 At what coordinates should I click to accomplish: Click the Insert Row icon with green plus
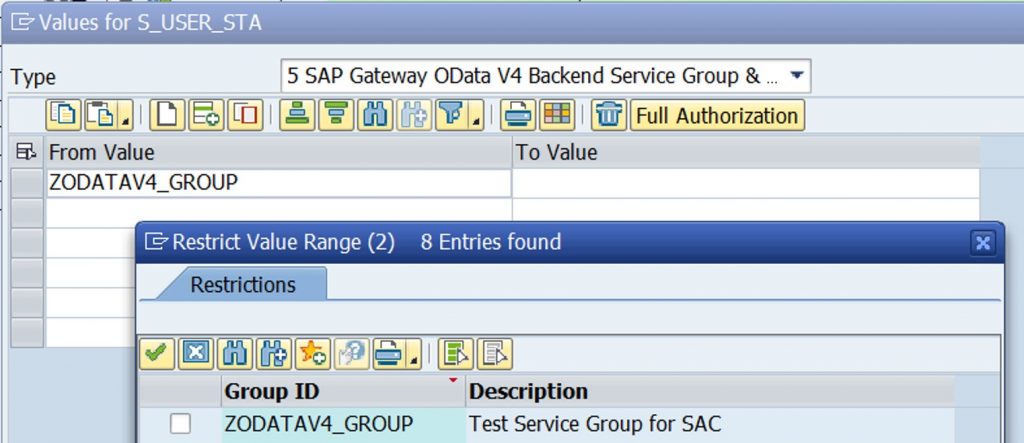206,115
